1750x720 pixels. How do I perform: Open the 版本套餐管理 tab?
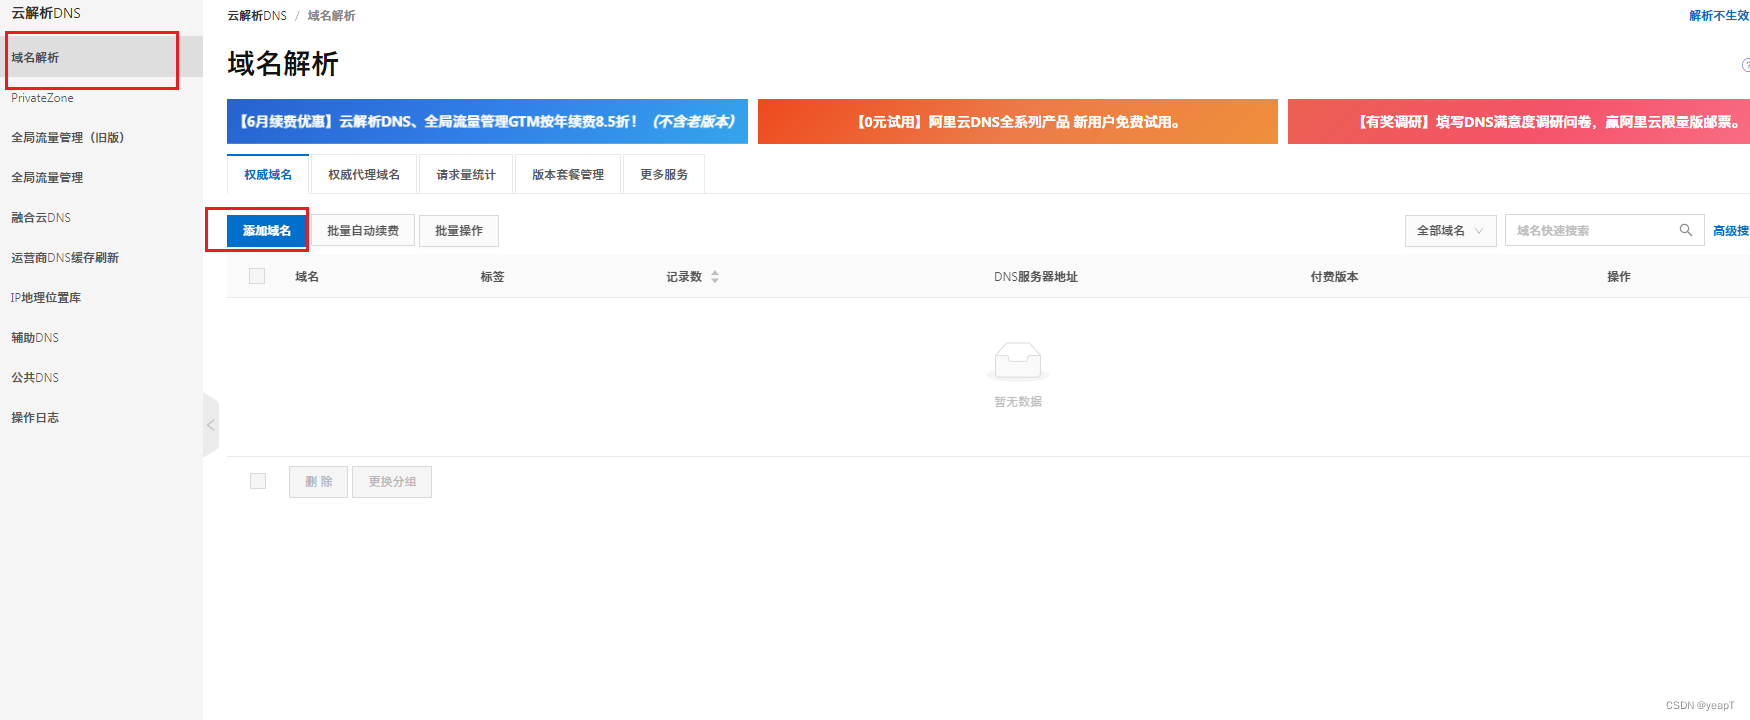(x=568, y=174)
